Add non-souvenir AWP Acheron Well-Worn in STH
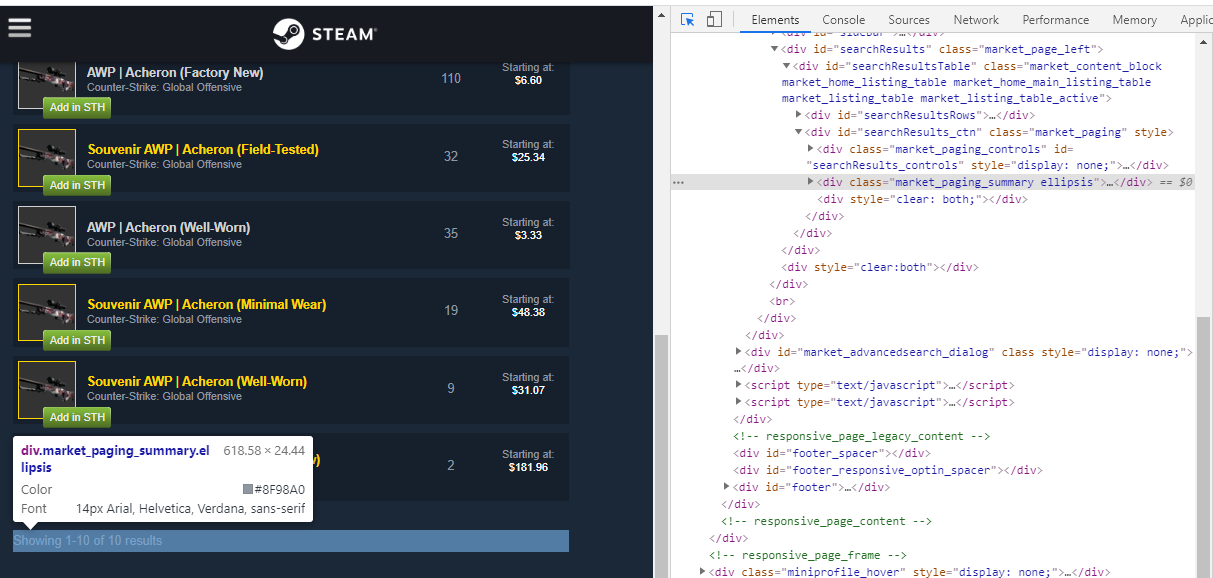This screenshot has height=578, width=1213. pos(77,262)
